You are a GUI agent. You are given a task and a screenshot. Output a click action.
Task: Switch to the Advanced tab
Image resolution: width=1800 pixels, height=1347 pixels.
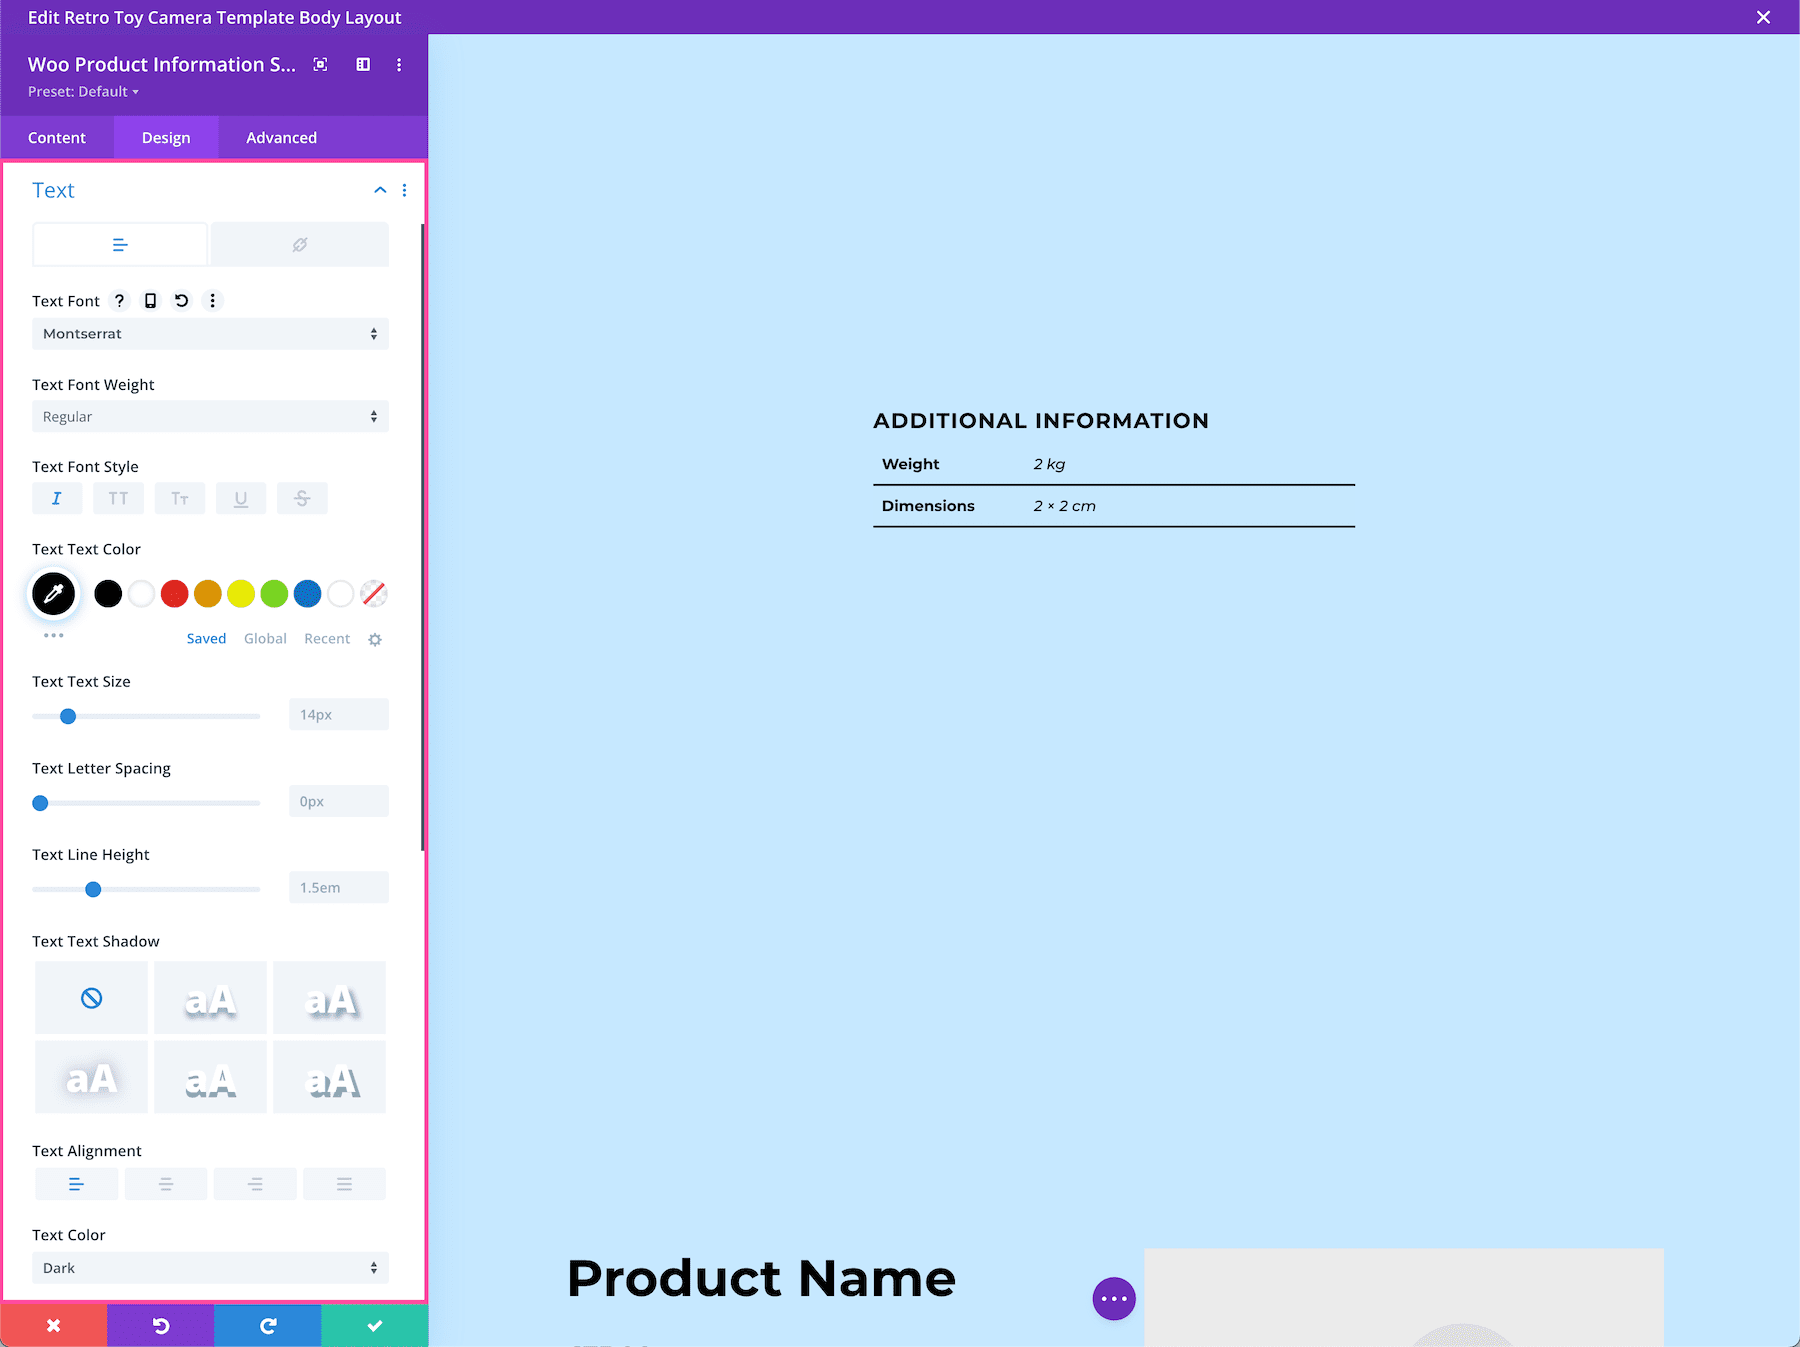[281, 137]
